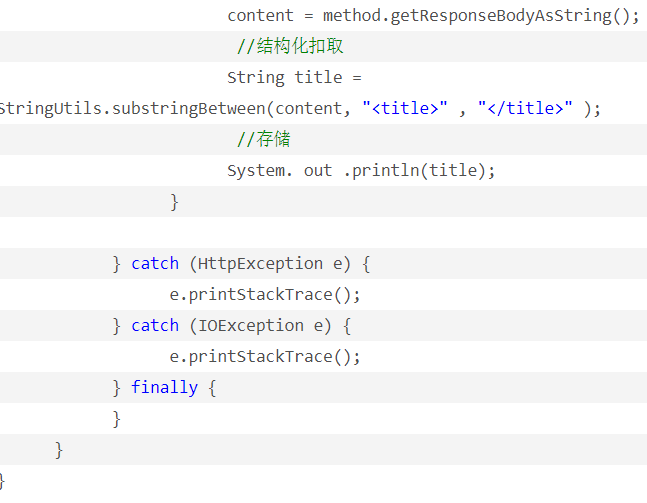Select the green comment '//存储'
The image size is (647, 503).
coord(264,139)
